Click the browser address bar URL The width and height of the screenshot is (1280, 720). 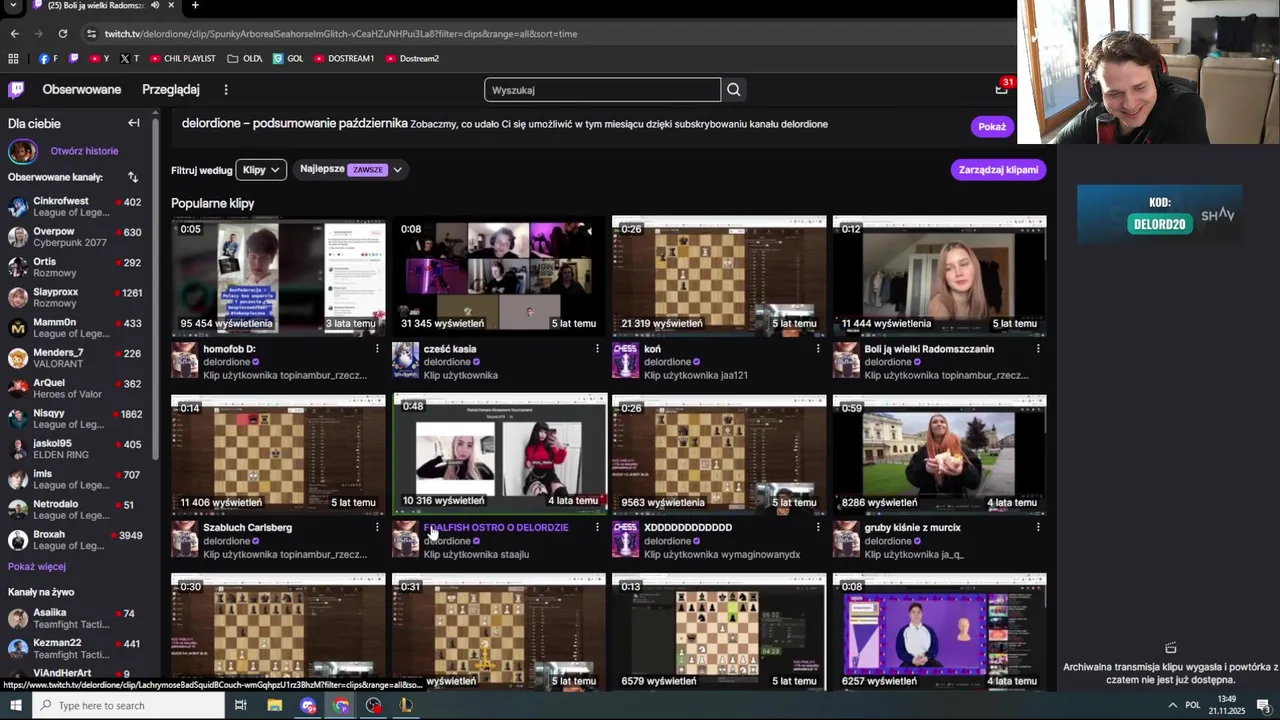pos(340,33)
